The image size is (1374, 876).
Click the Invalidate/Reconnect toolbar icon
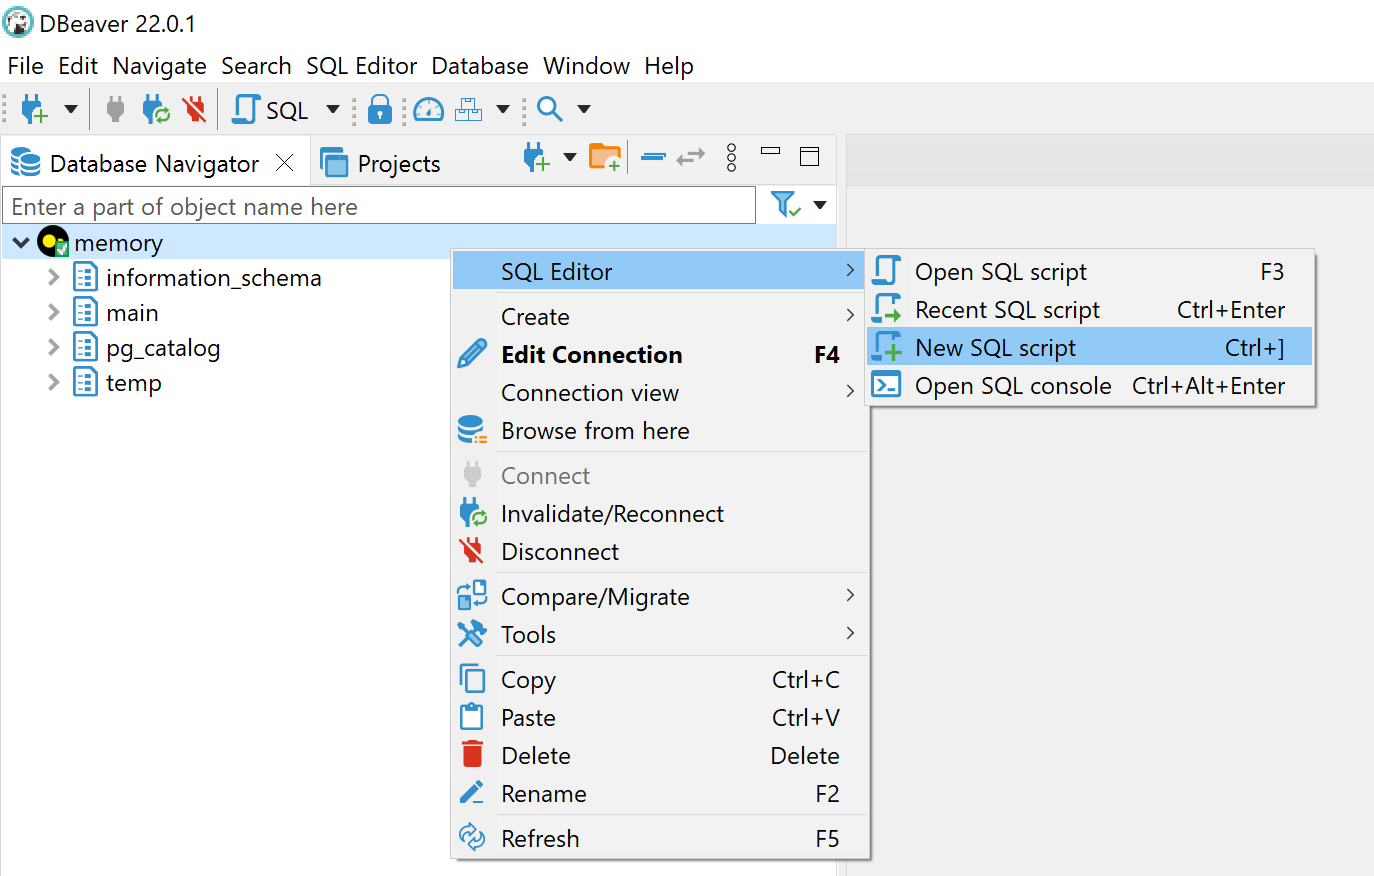tap(154, 109)
